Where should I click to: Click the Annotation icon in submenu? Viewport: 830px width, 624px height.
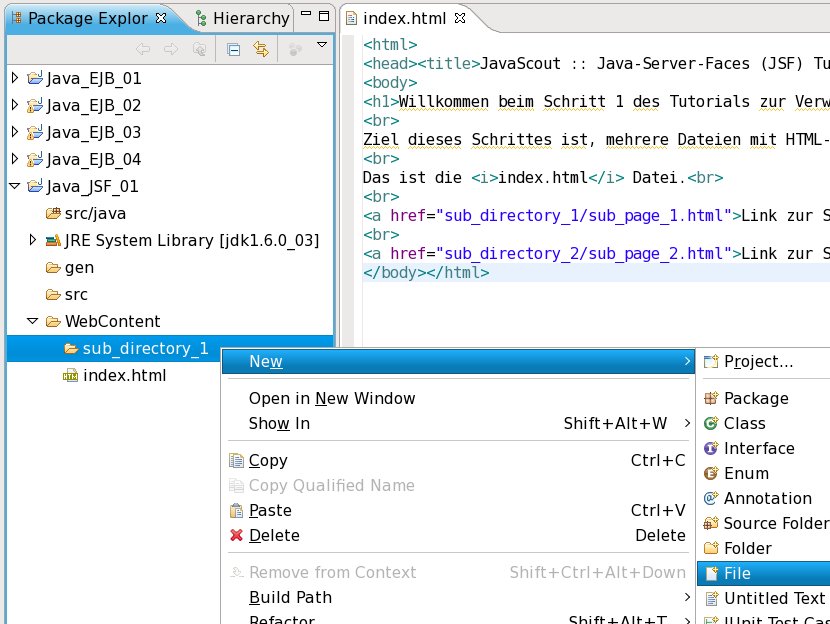[x=711, y=499]
